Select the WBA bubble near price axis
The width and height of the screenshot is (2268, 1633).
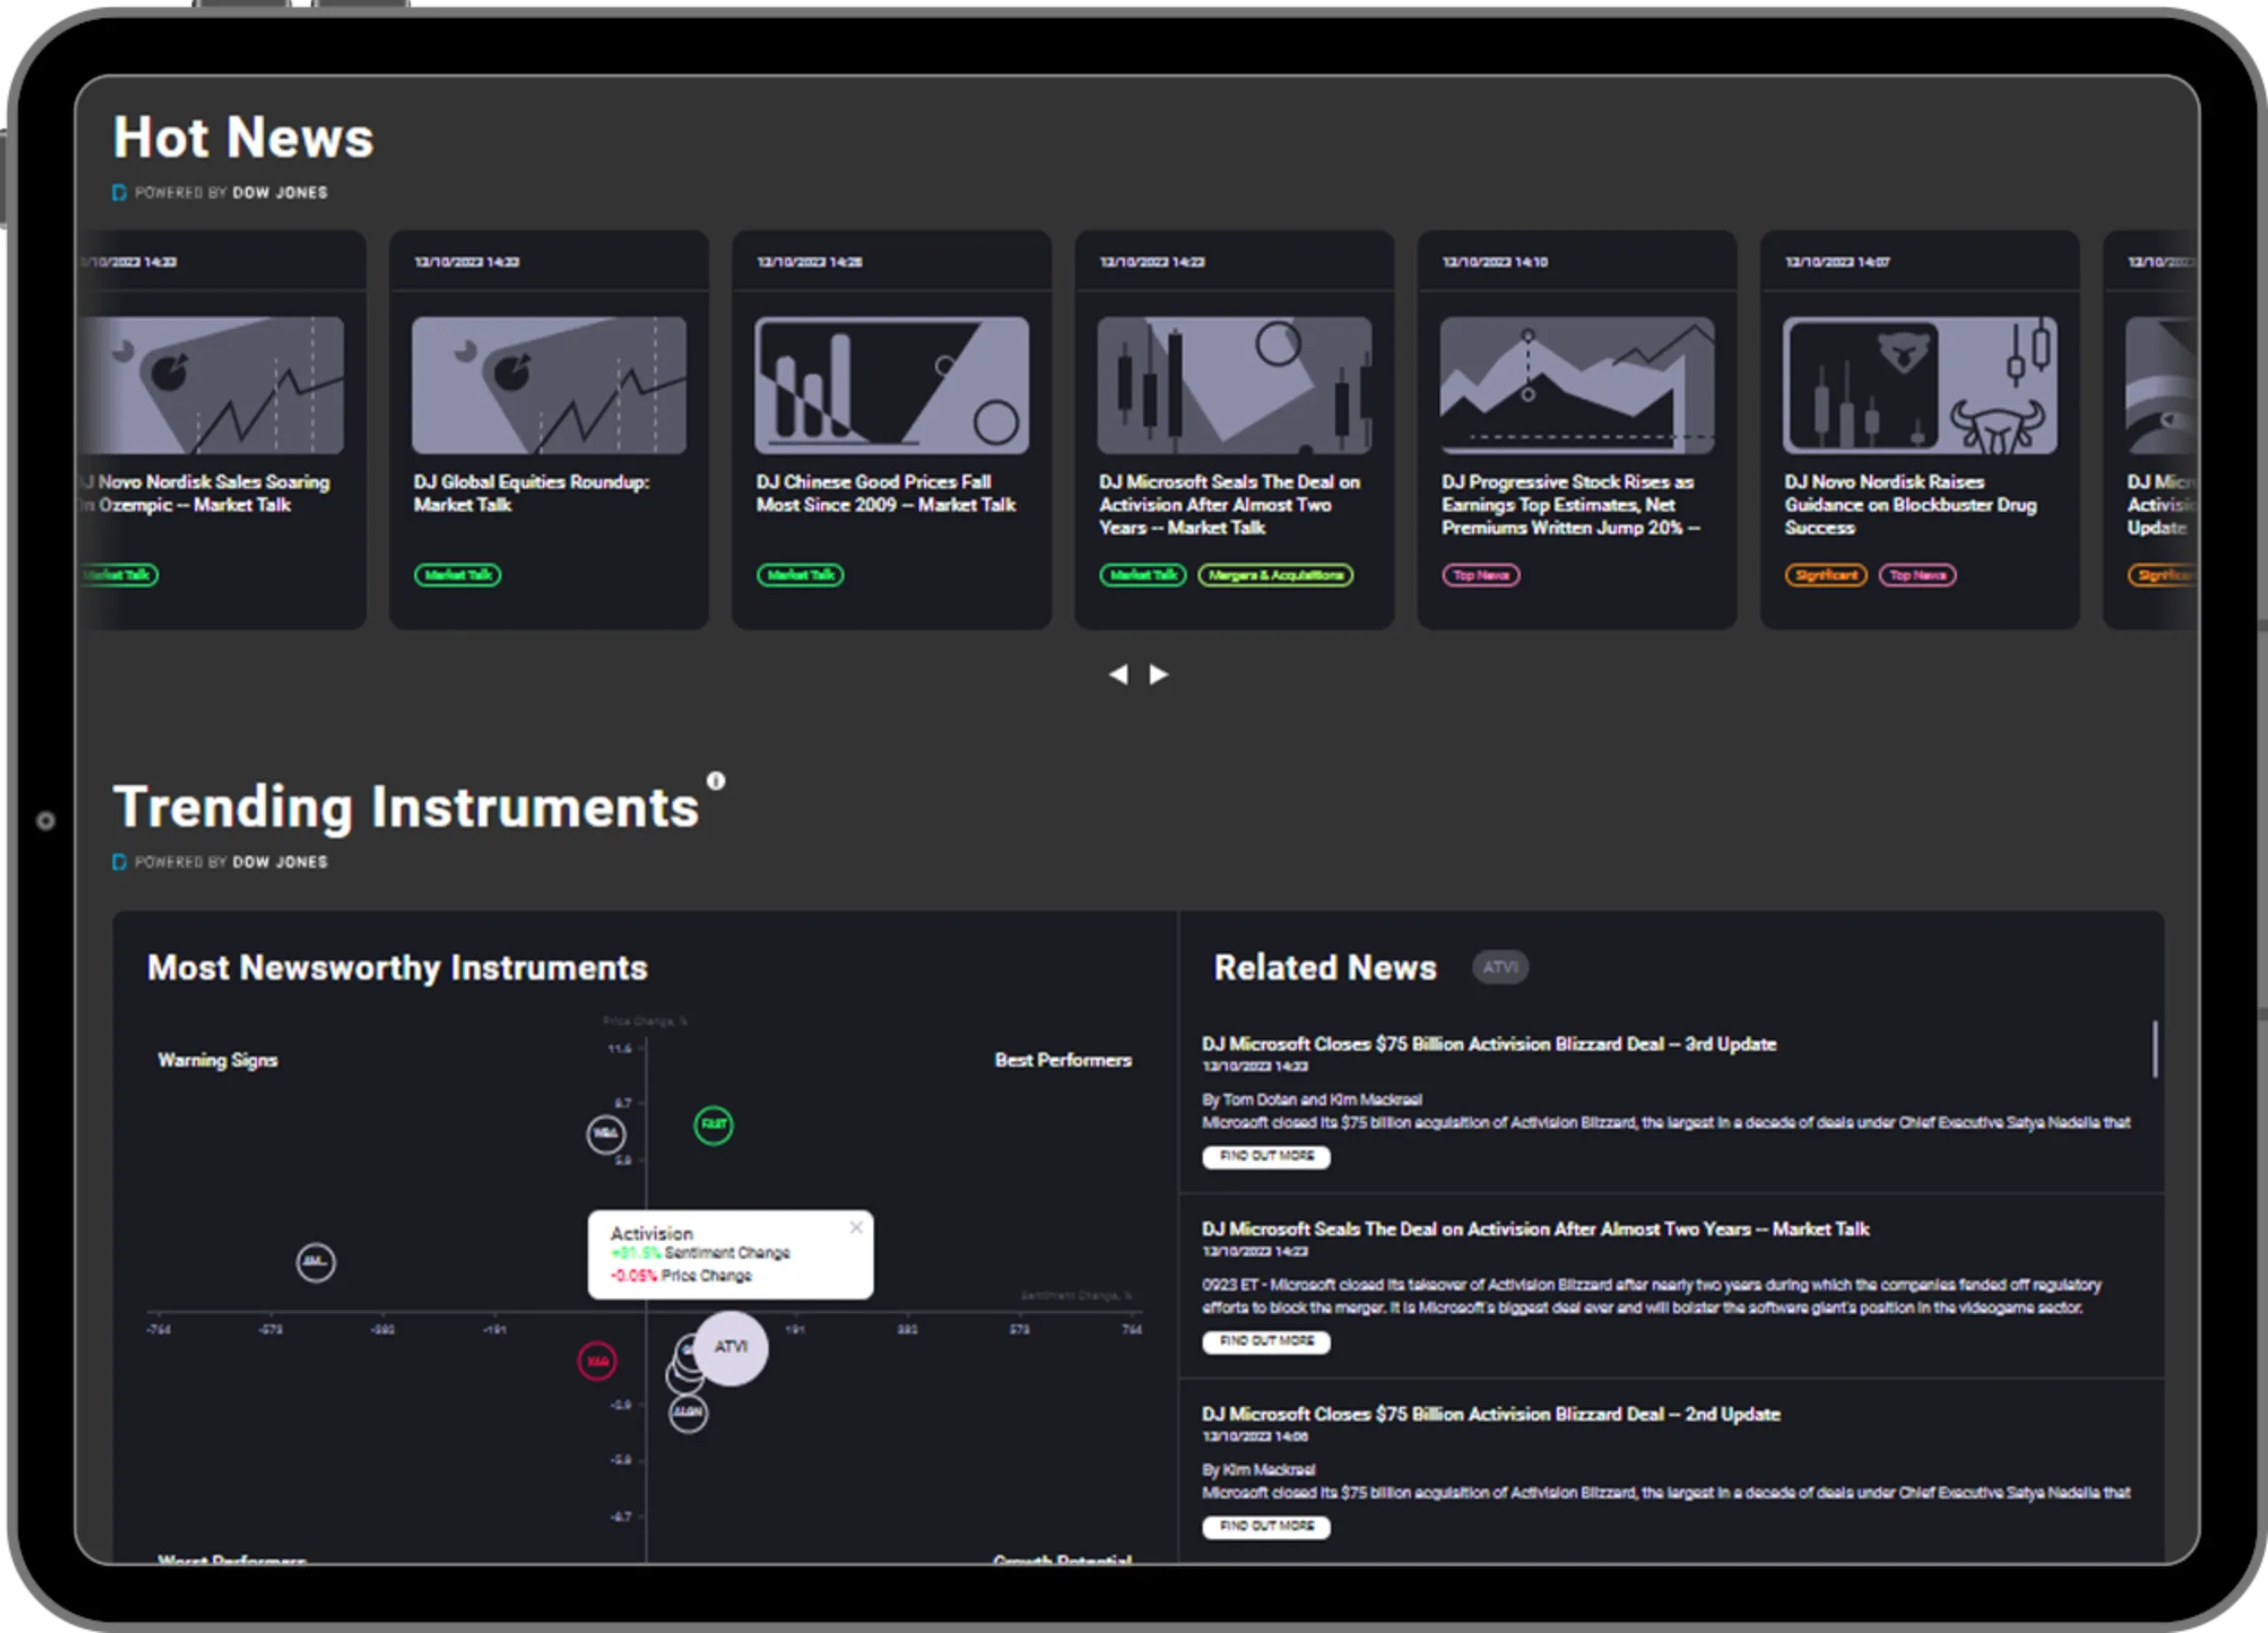coord(605,1134)
